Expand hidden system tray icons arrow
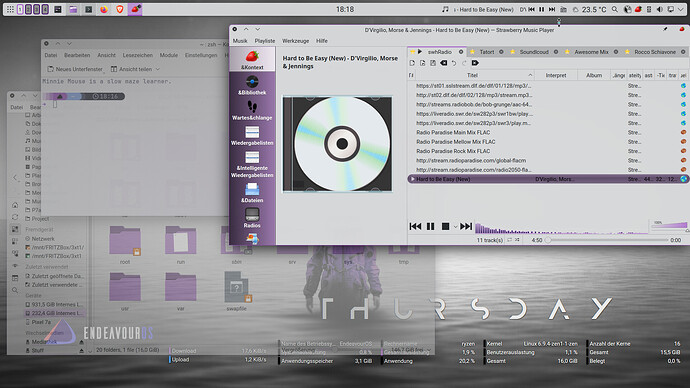Image resolution: width=690 pixels, height=388 pixels. 680,9
